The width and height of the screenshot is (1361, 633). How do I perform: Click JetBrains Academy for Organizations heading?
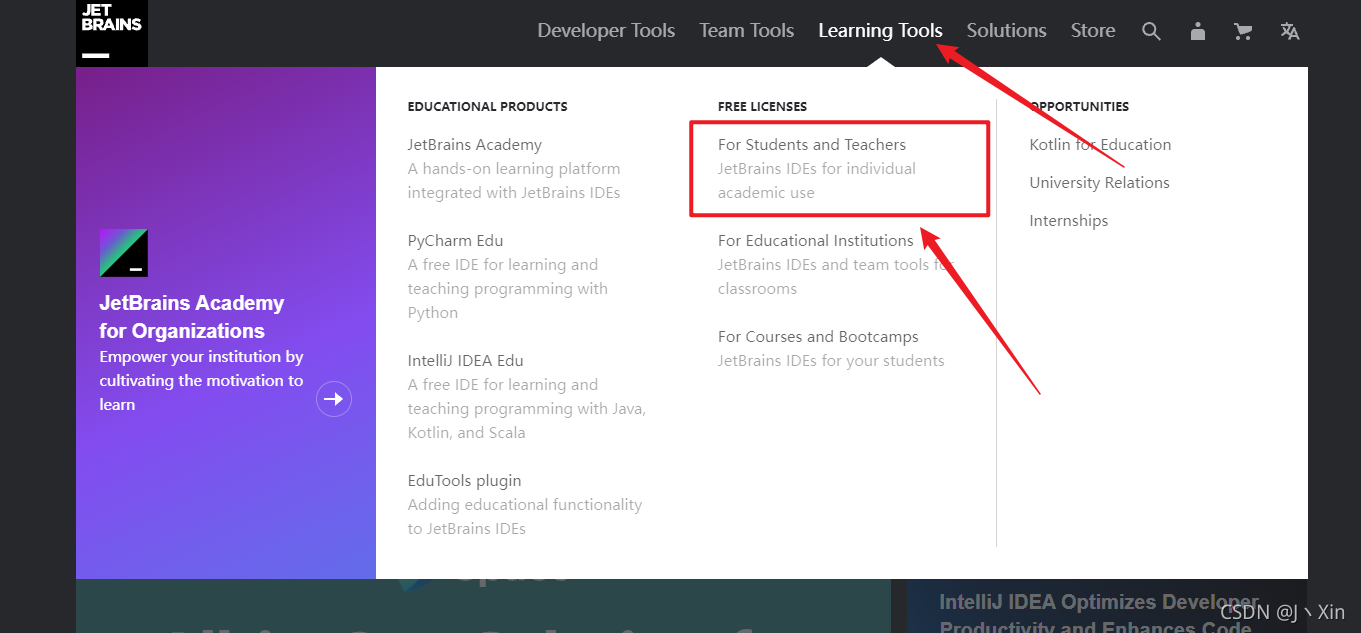[192, 317]
